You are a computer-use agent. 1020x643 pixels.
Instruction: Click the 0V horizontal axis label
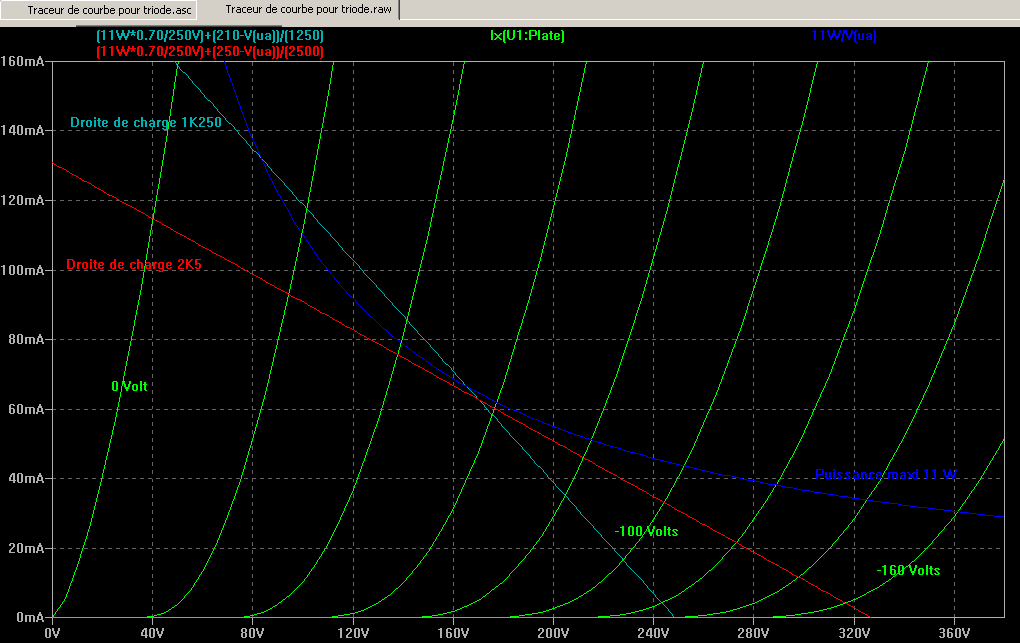pos(52,633)
